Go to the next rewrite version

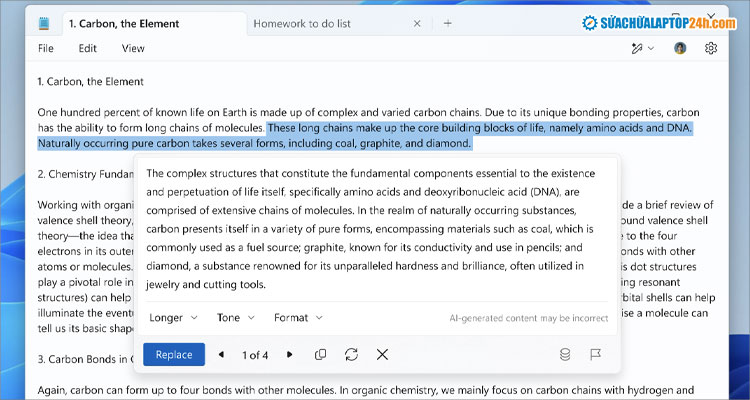click(290, 354)
